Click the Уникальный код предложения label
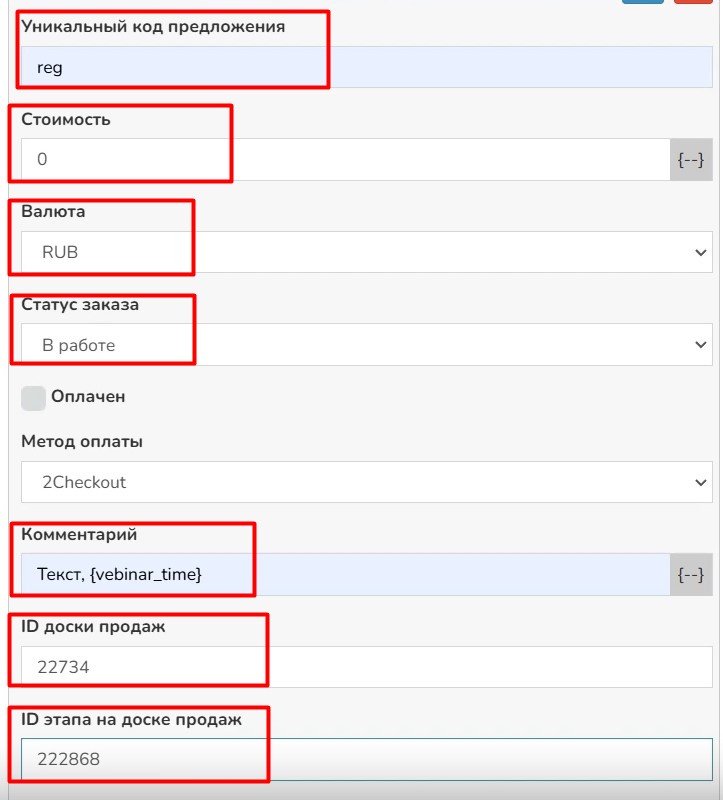This screenshot has height=800, width=723. click(153, 27)
